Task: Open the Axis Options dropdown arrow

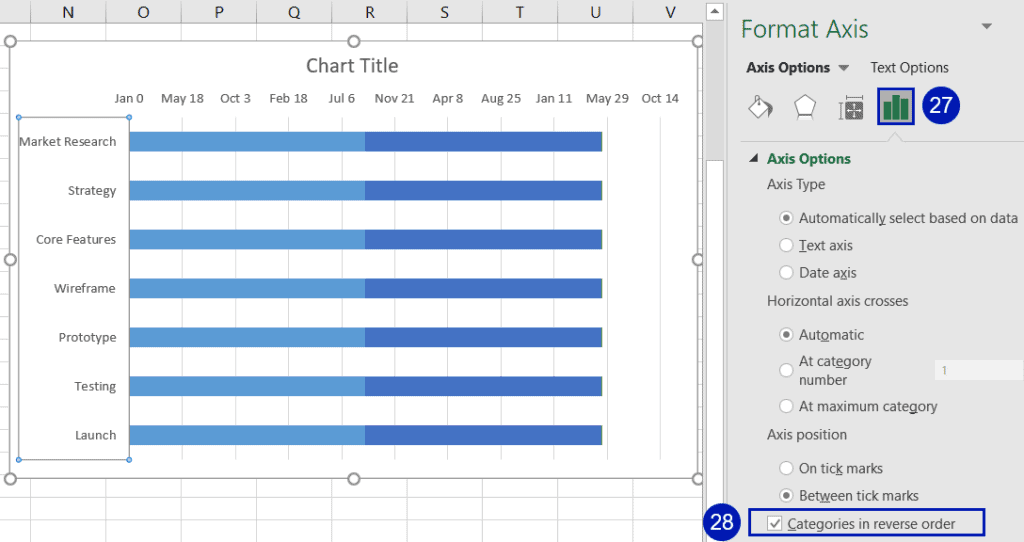Action: [844, 68]
